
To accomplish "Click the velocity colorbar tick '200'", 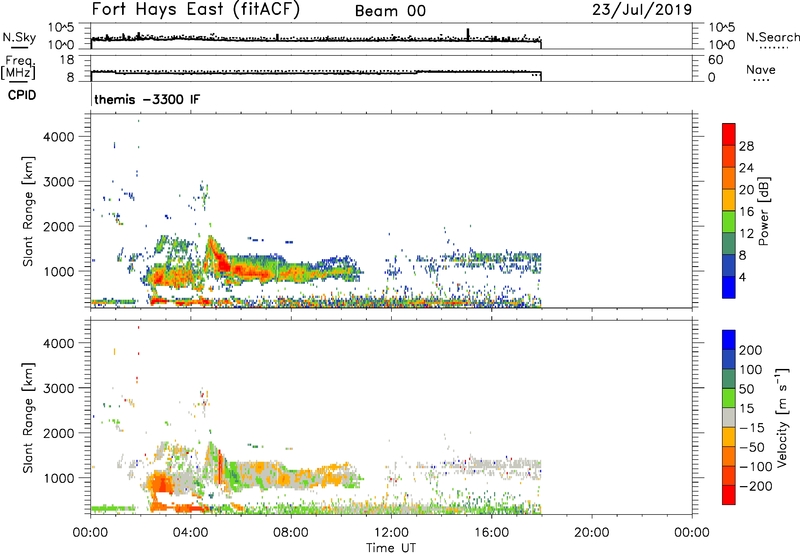I will [750, 350].
